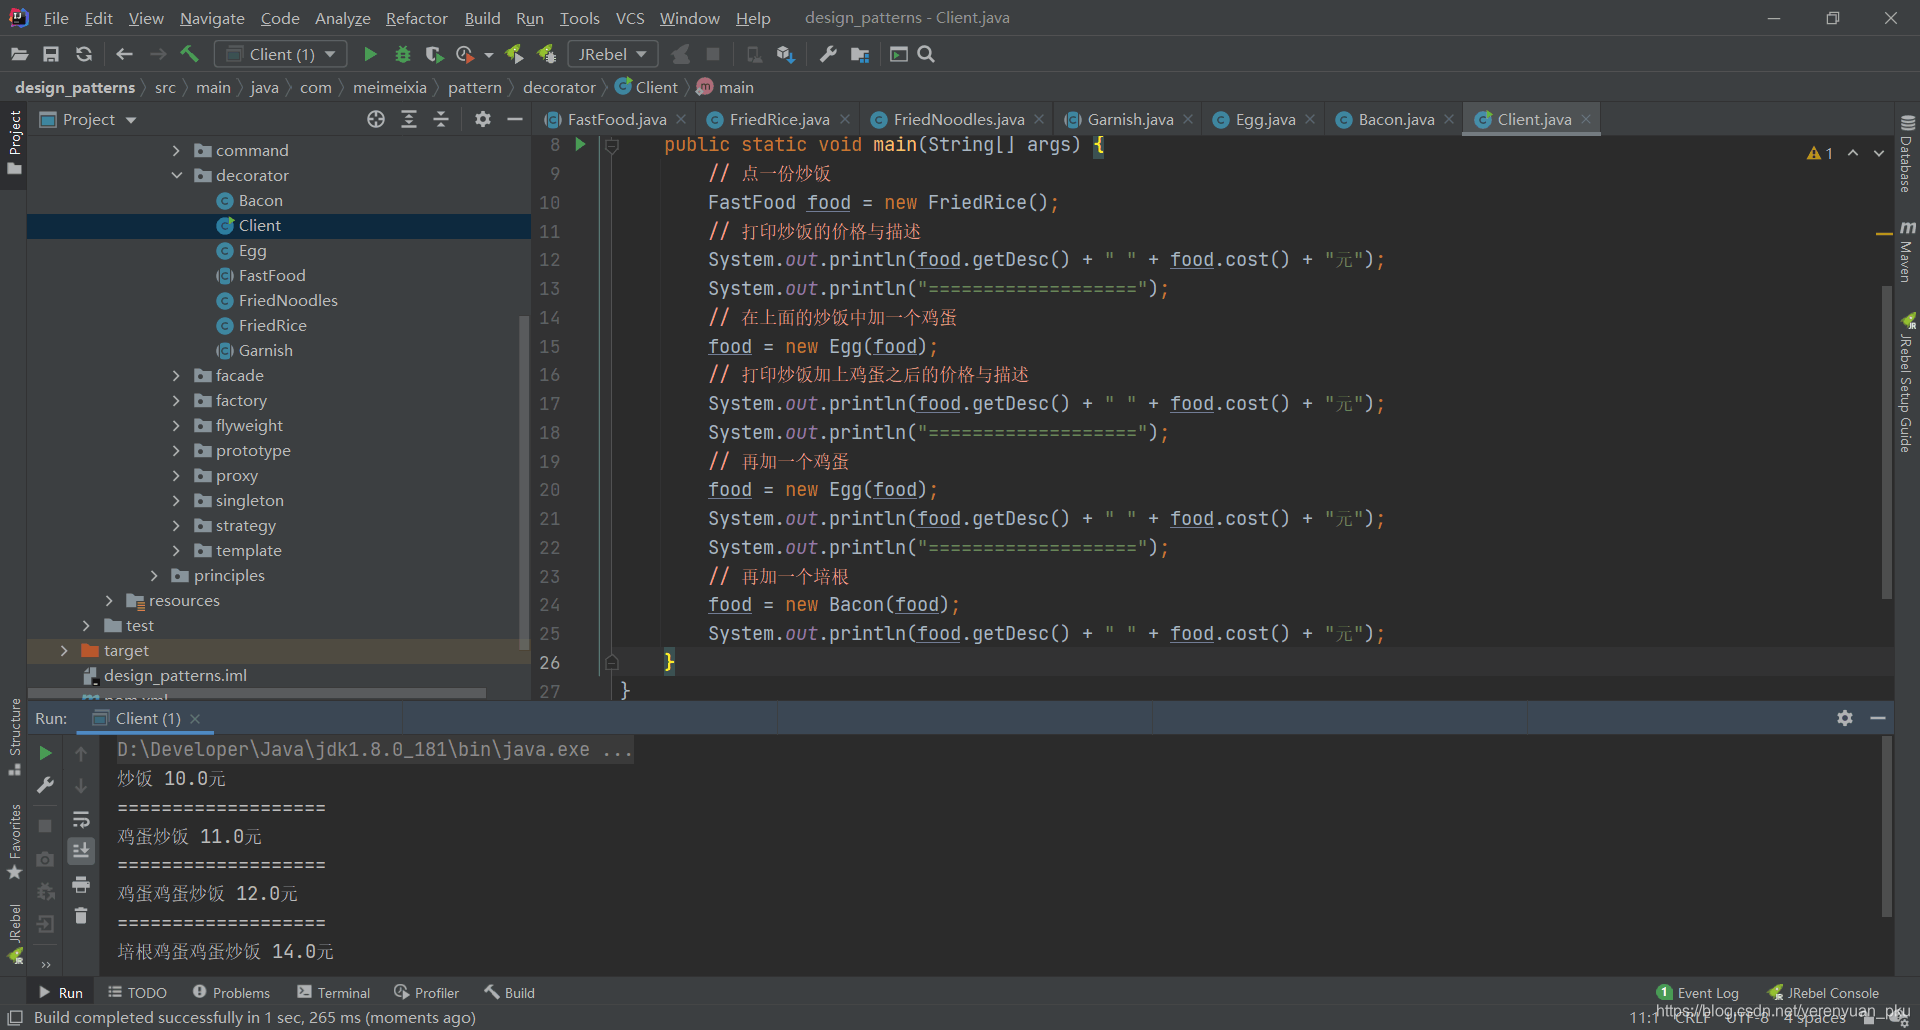Click the wrench icon in the Run panel sidebar
Image resolution: width=1920 pixels, height=1030 pixels.
pos(45,786)
